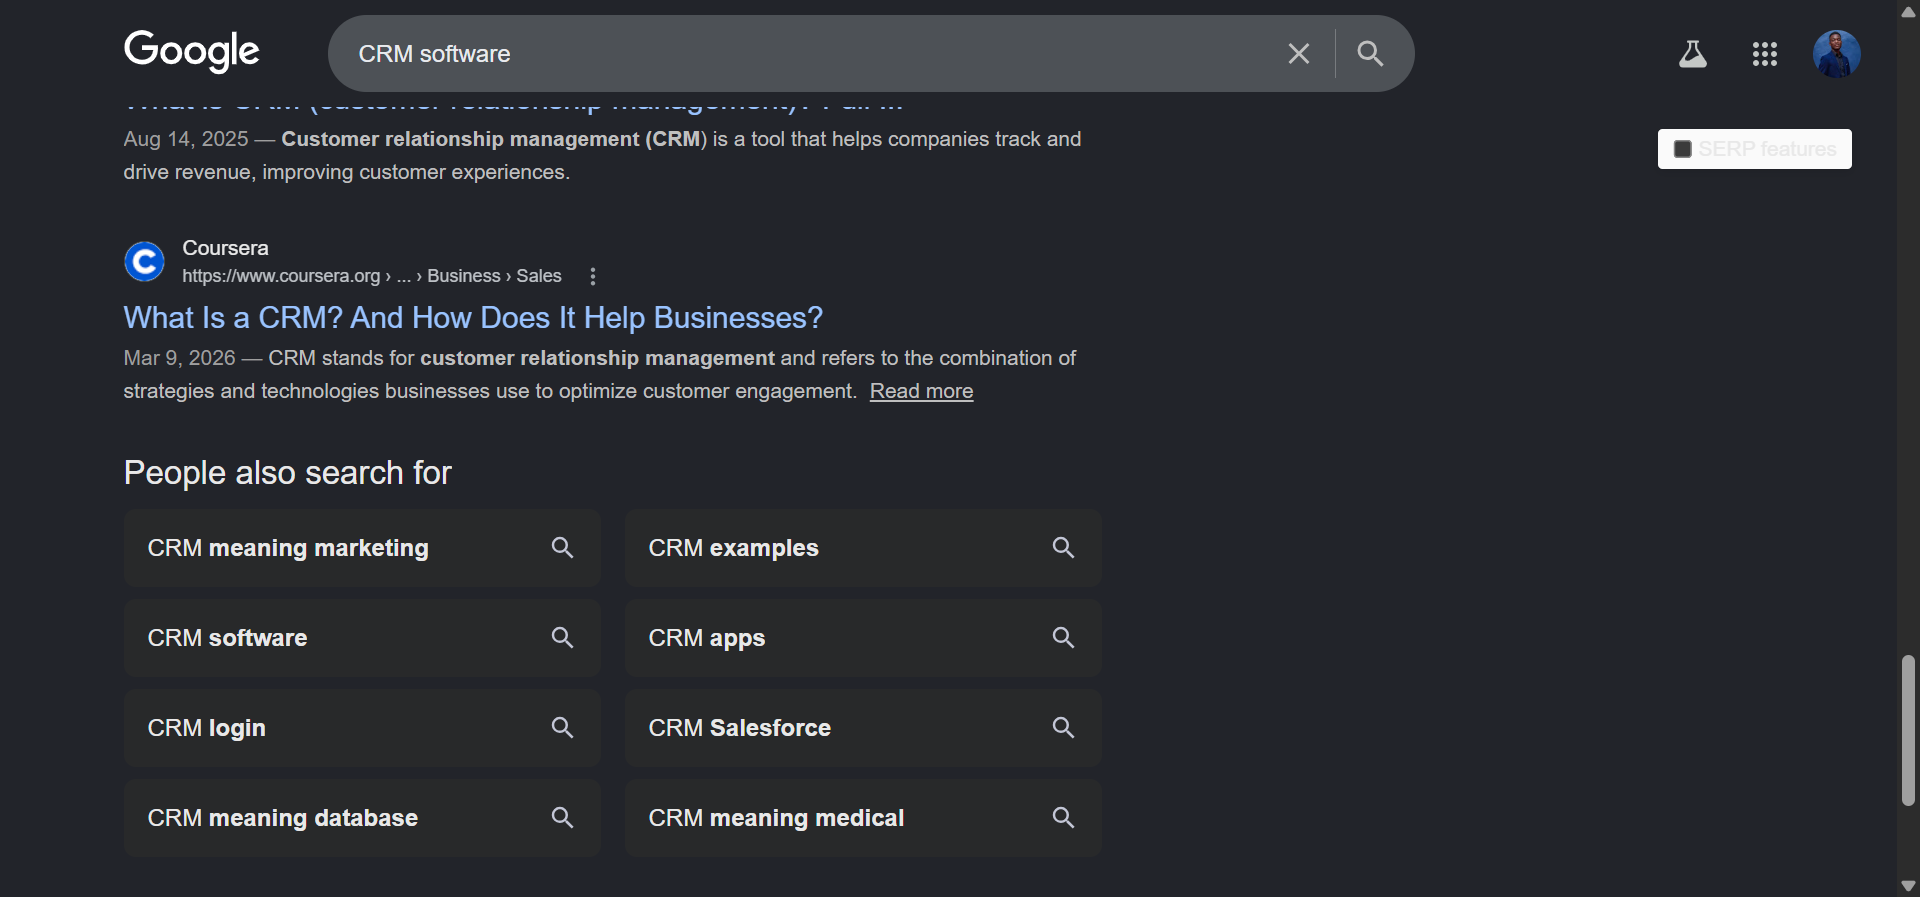
Task: Click the vertical scrollbar thumb
Action: pos(1908,730)
